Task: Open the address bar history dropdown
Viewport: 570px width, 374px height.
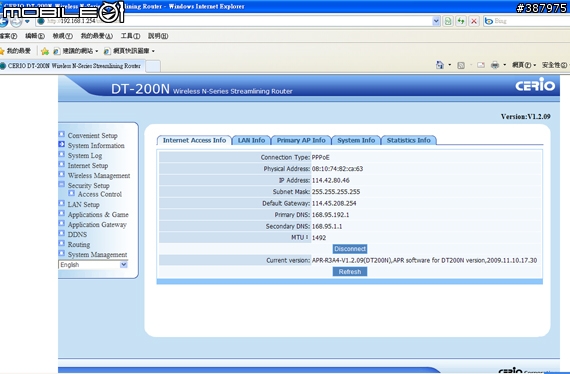Action: tap(436, 21)
